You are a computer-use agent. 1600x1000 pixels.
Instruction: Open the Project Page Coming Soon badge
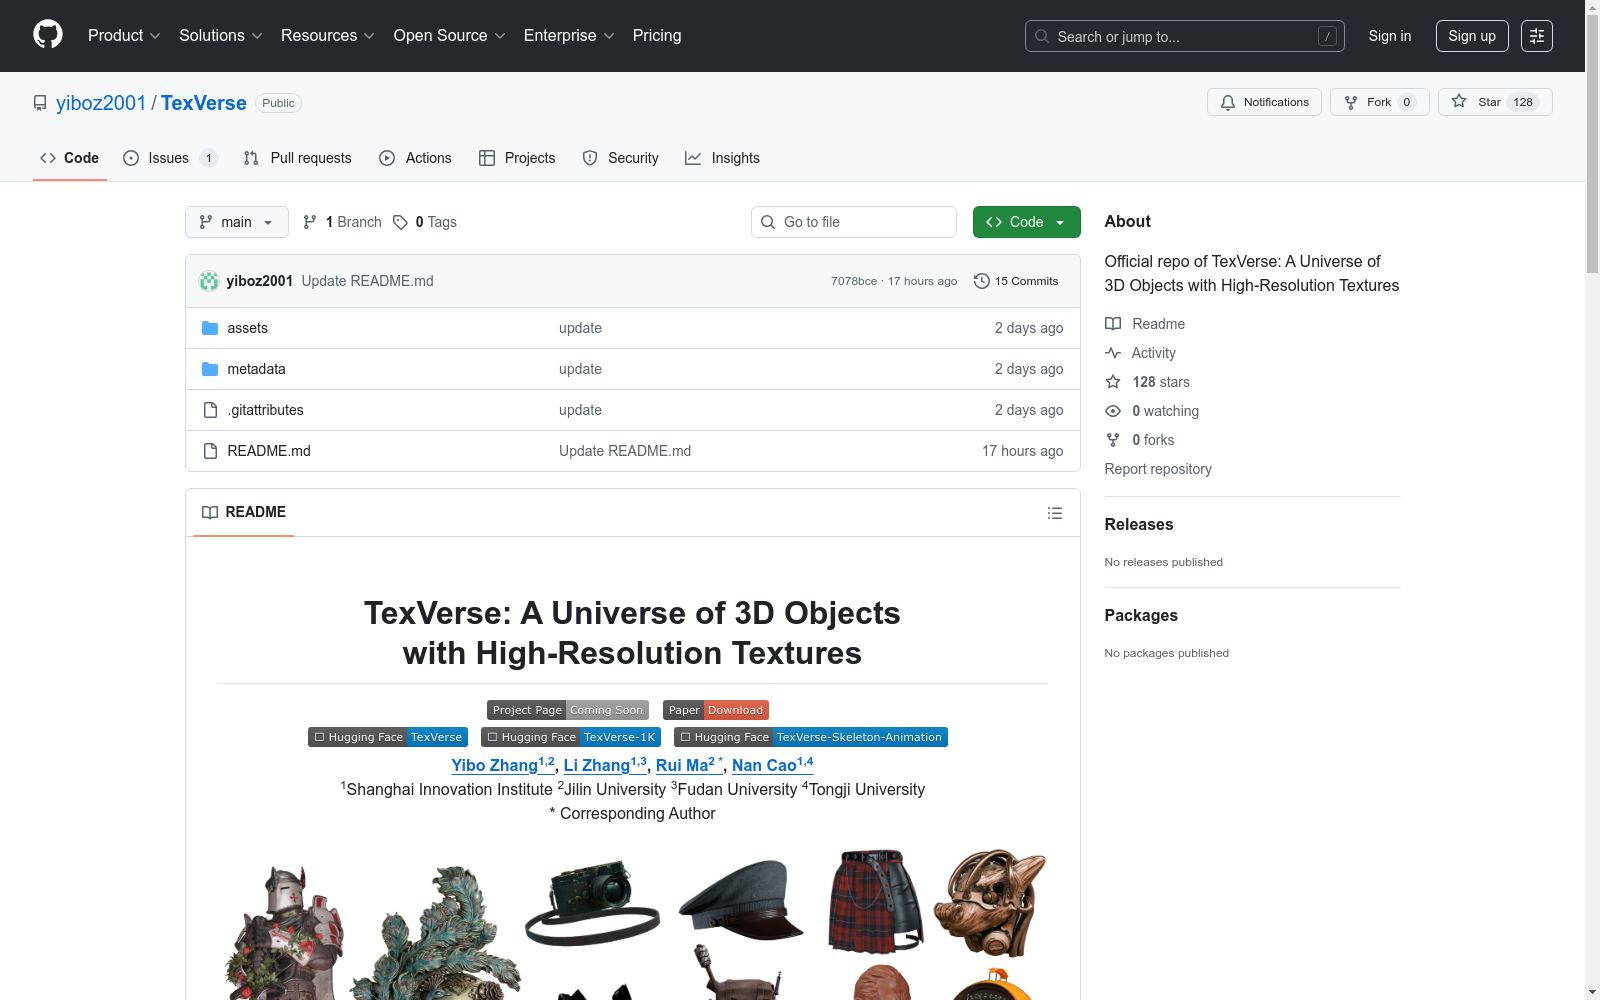click(568, 710)
